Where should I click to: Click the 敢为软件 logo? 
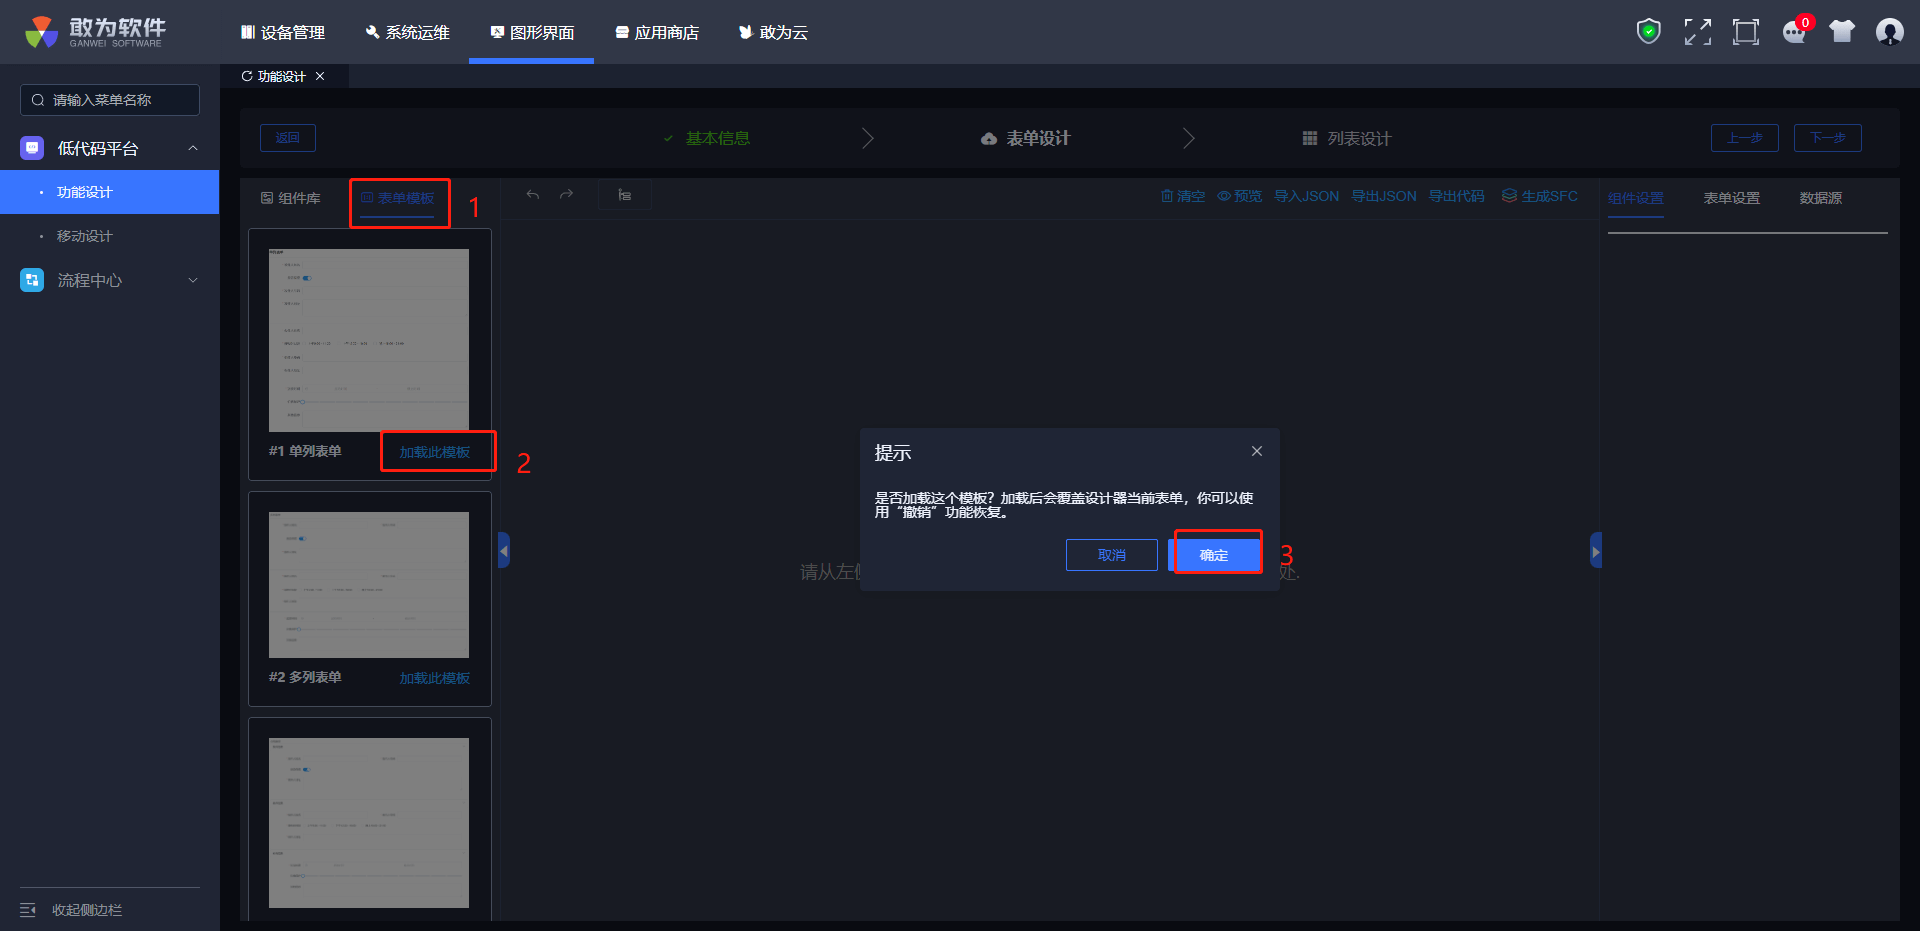pos(96,32)
